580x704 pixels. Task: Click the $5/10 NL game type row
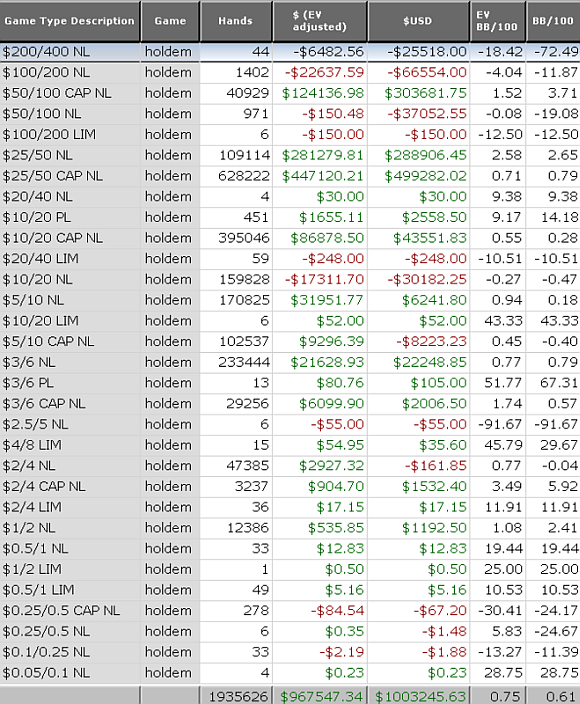click(290, 300)
